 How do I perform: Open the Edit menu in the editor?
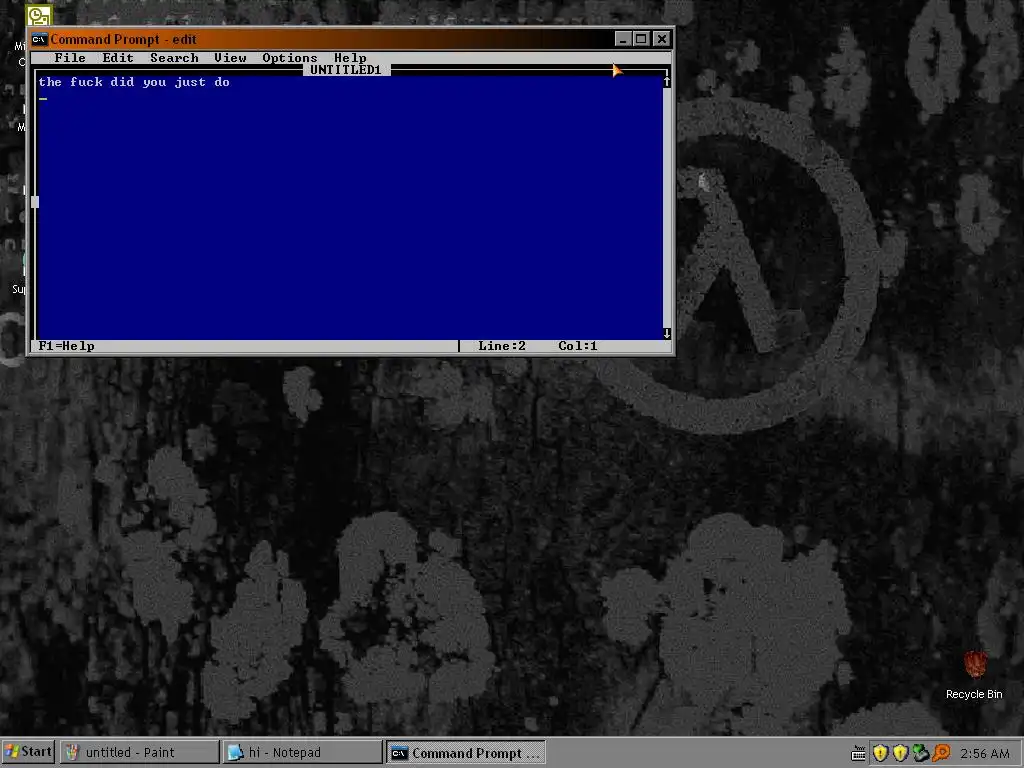point(118,57)
